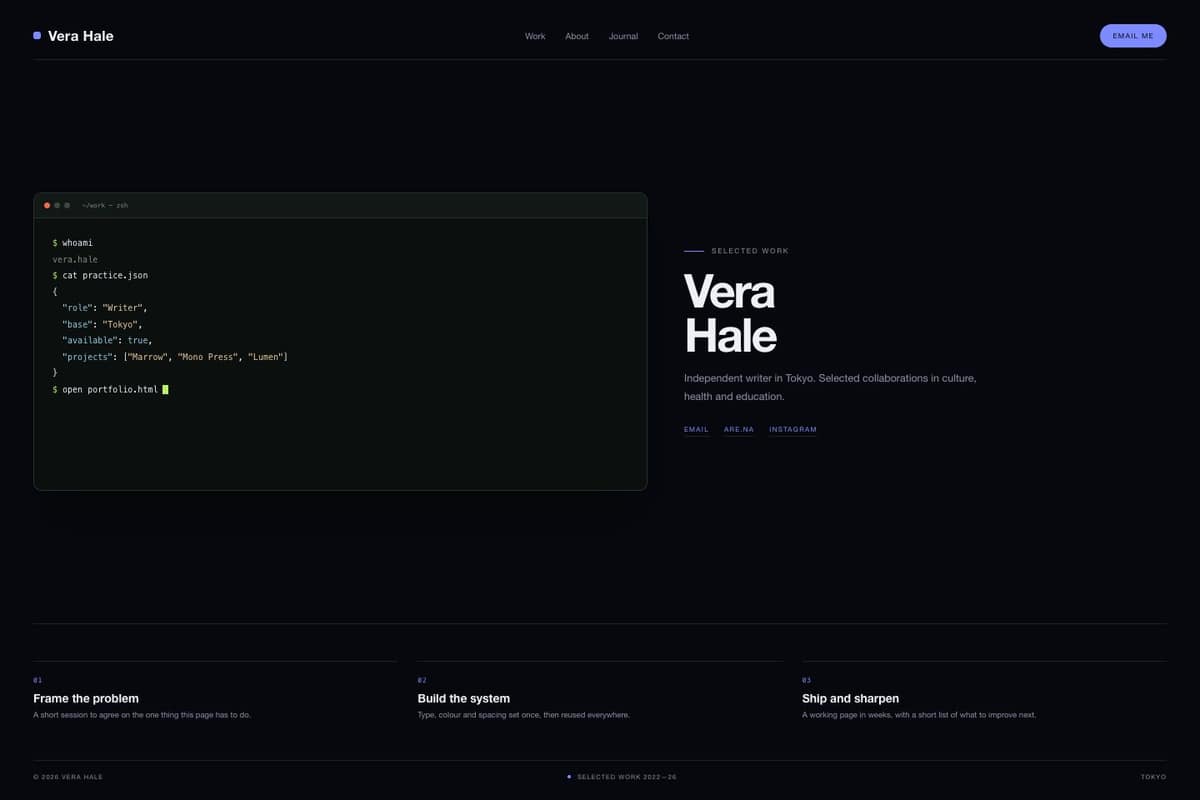The width and height of the screenshot is (1200, 800).
Task: Click the ~/work — zsh terminal title
Action: (105, 205)
